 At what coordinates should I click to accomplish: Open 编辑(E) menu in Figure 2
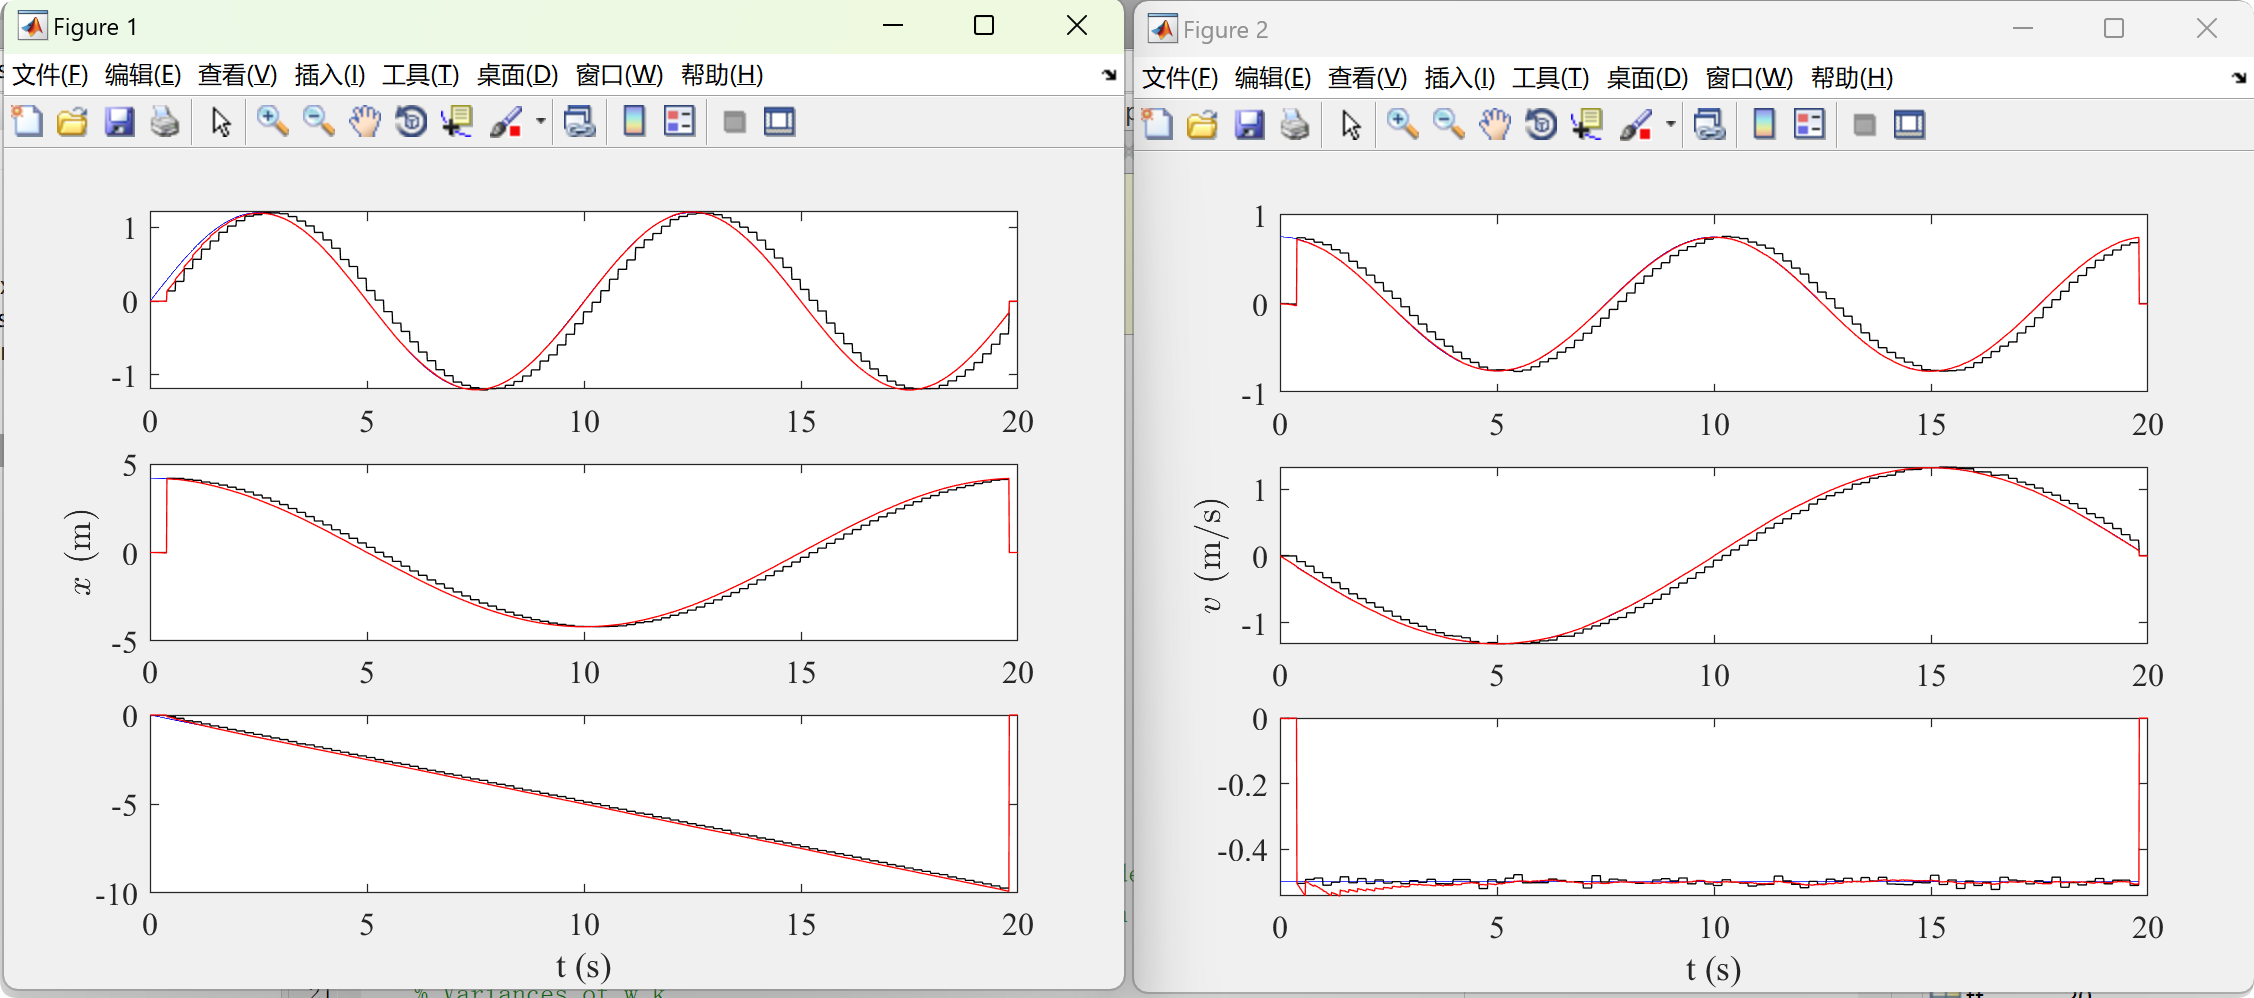point(1273,78)
